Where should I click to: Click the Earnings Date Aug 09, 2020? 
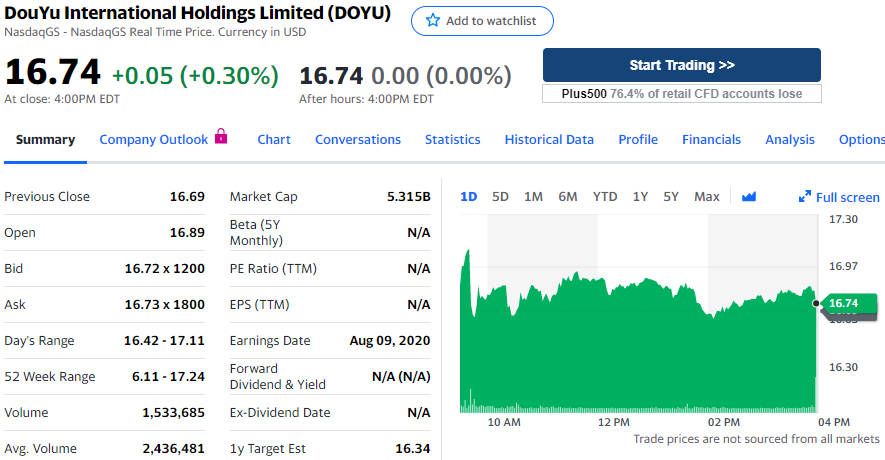[389, 341]
